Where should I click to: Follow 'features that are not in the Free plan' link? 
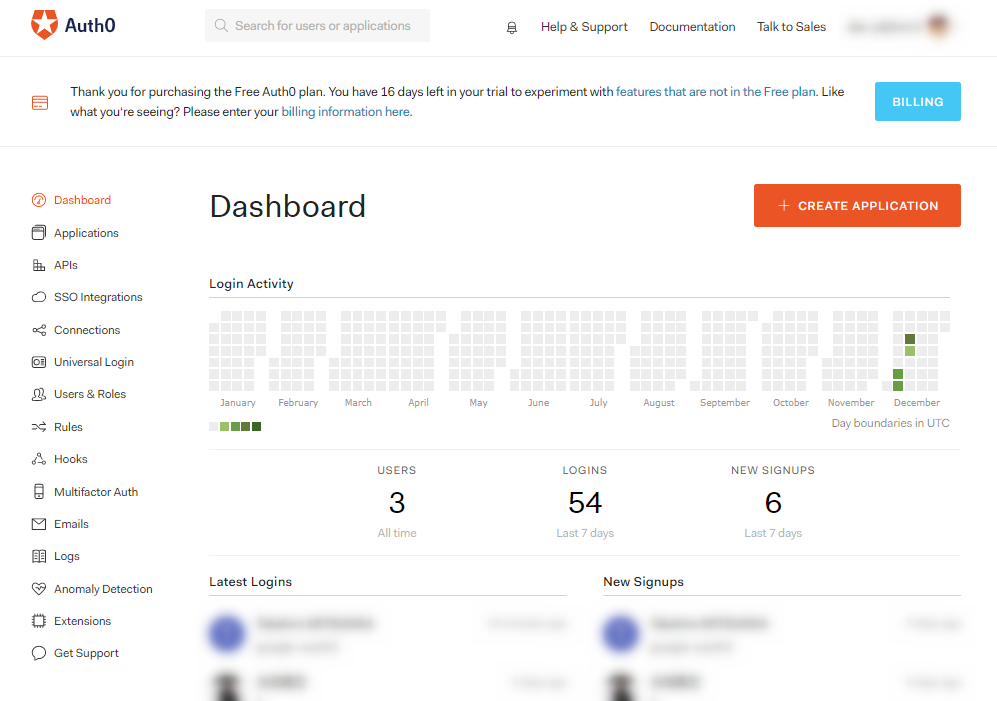(715, 92)
